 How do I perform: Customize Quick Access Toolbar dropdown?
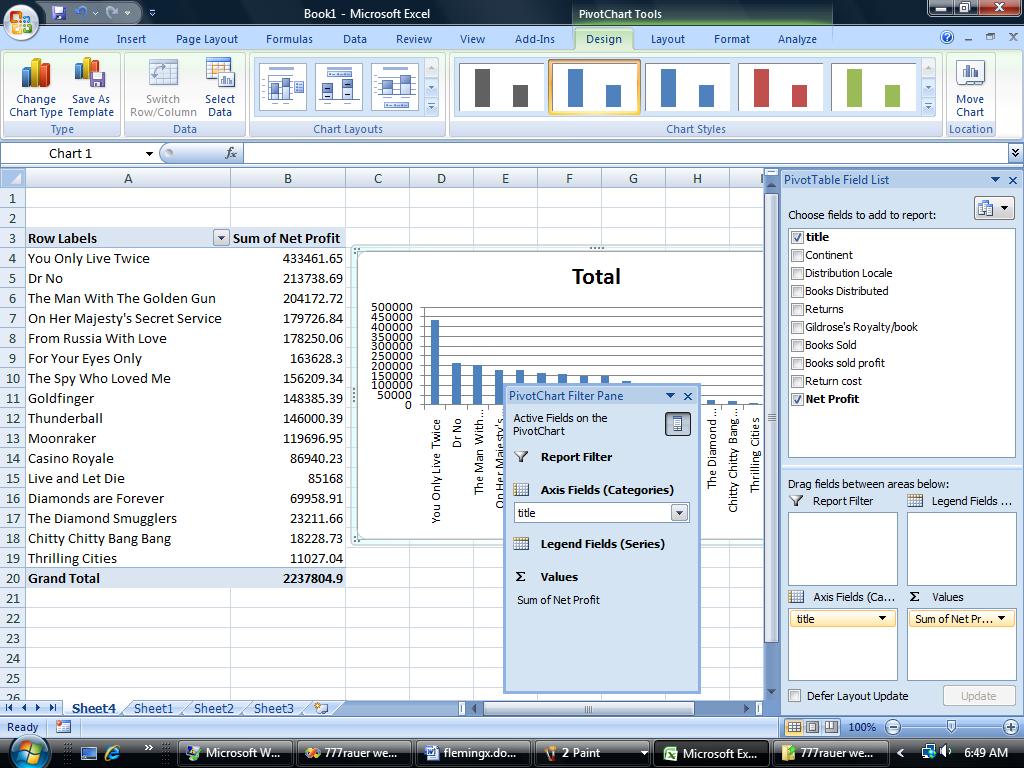152,12
